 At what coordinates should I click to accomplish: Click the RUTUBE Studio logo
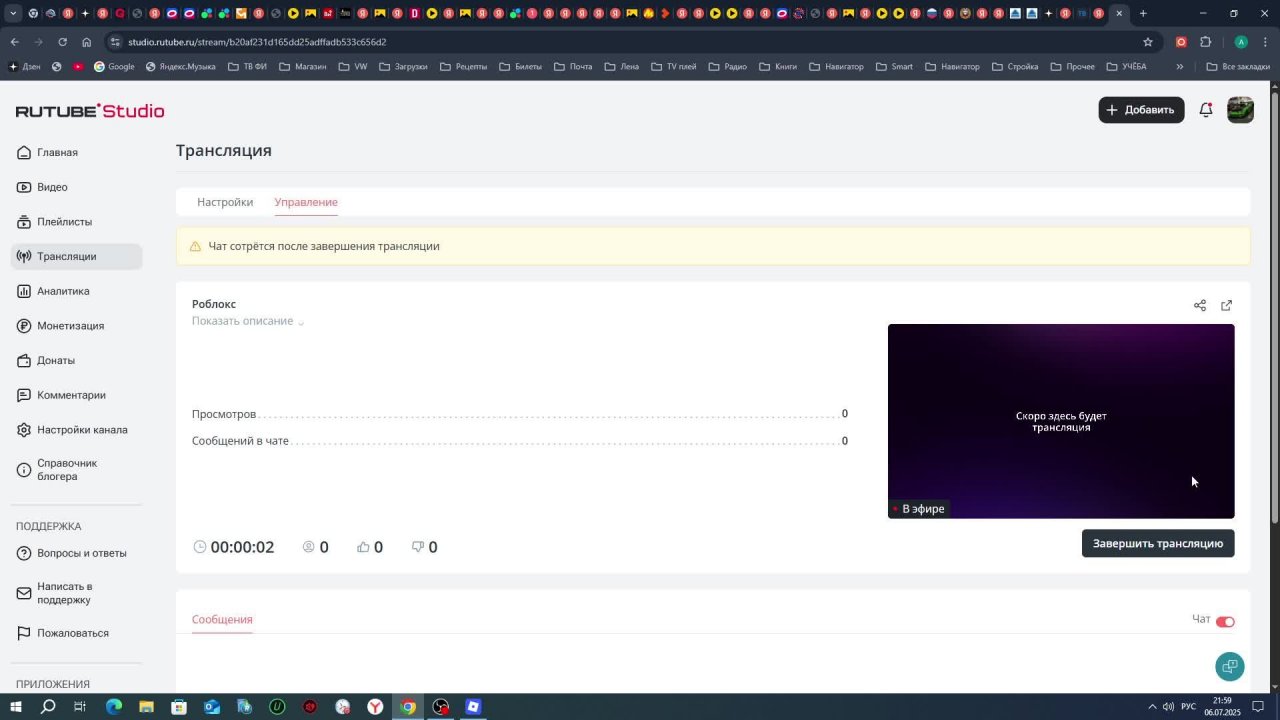click(90, 111)
